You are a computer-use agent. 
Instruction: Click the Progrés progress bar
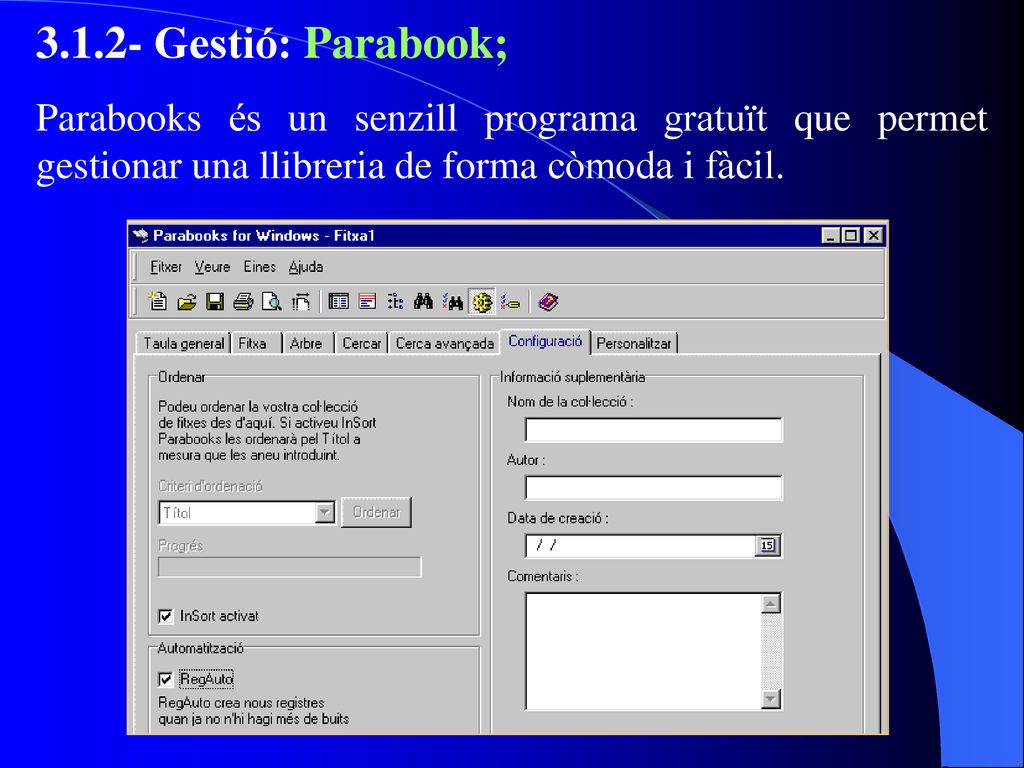[290, 567]
